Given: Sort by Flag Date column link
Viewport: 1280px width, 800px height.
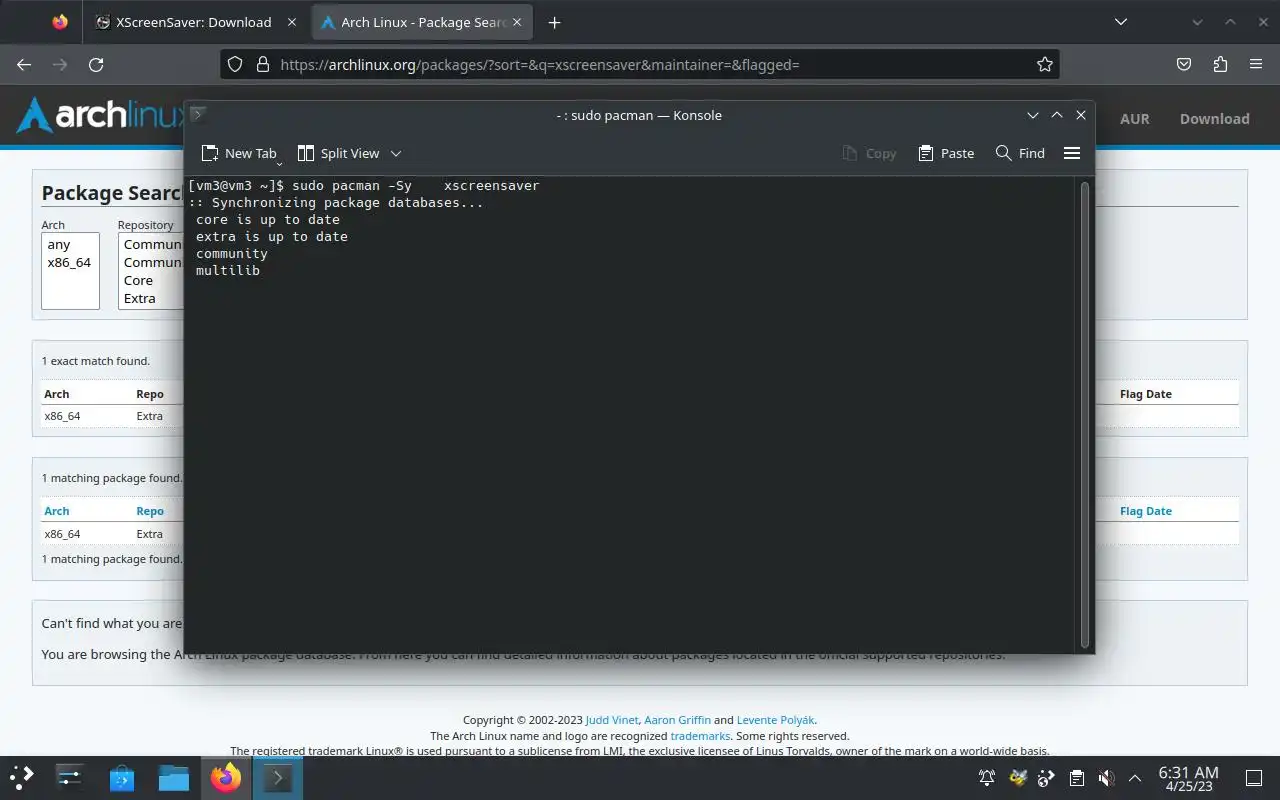Looking at the screenshot, I should (x=1145, y=511).
